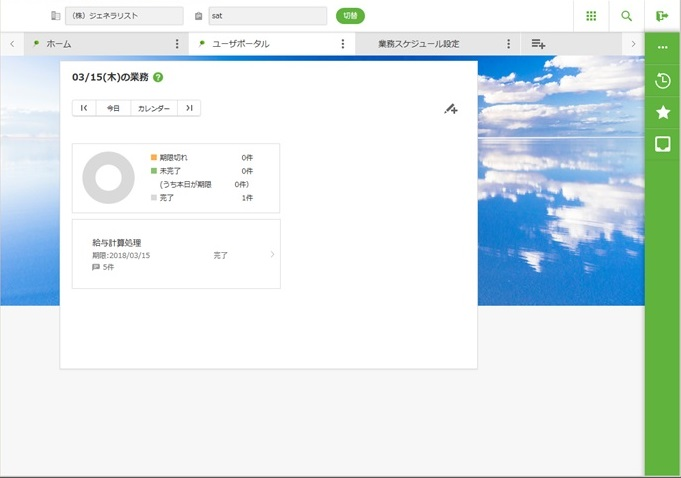Click the add new tab icon

pyautogui.click(x=538, y=44)
